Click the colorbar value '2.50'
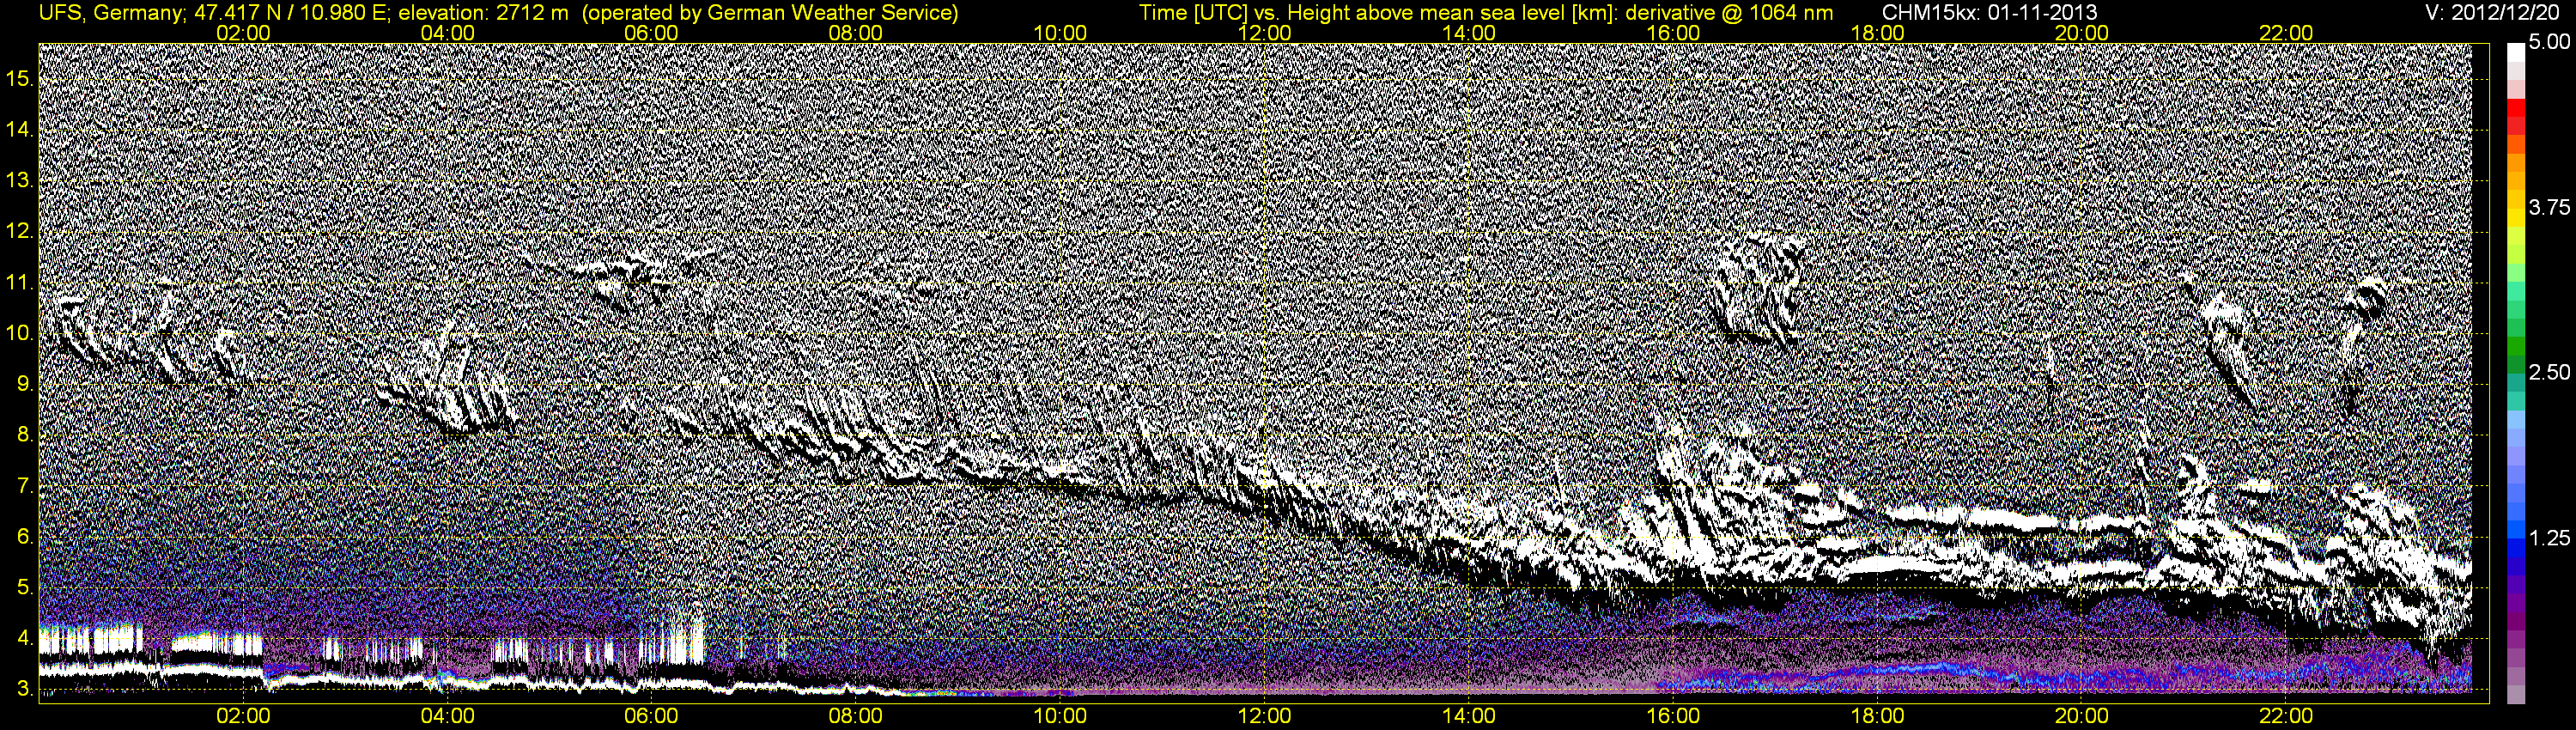This screenshot has height=730, width=2576. (2549, 372)
